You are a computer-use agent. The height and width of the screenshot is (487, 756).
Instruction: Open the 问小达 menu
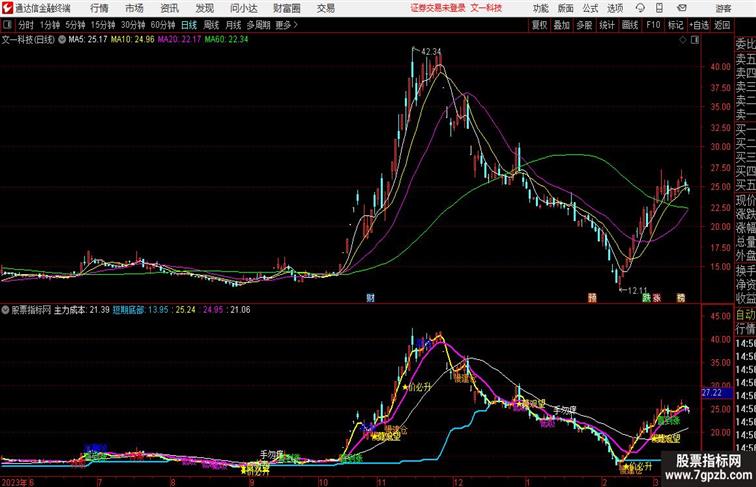(243, 8)
